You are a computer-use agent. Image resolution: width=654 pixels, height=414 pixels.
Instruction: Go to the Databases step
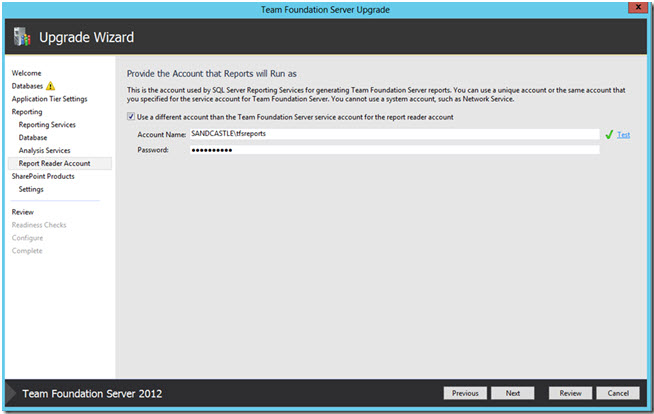click(27, 86)
